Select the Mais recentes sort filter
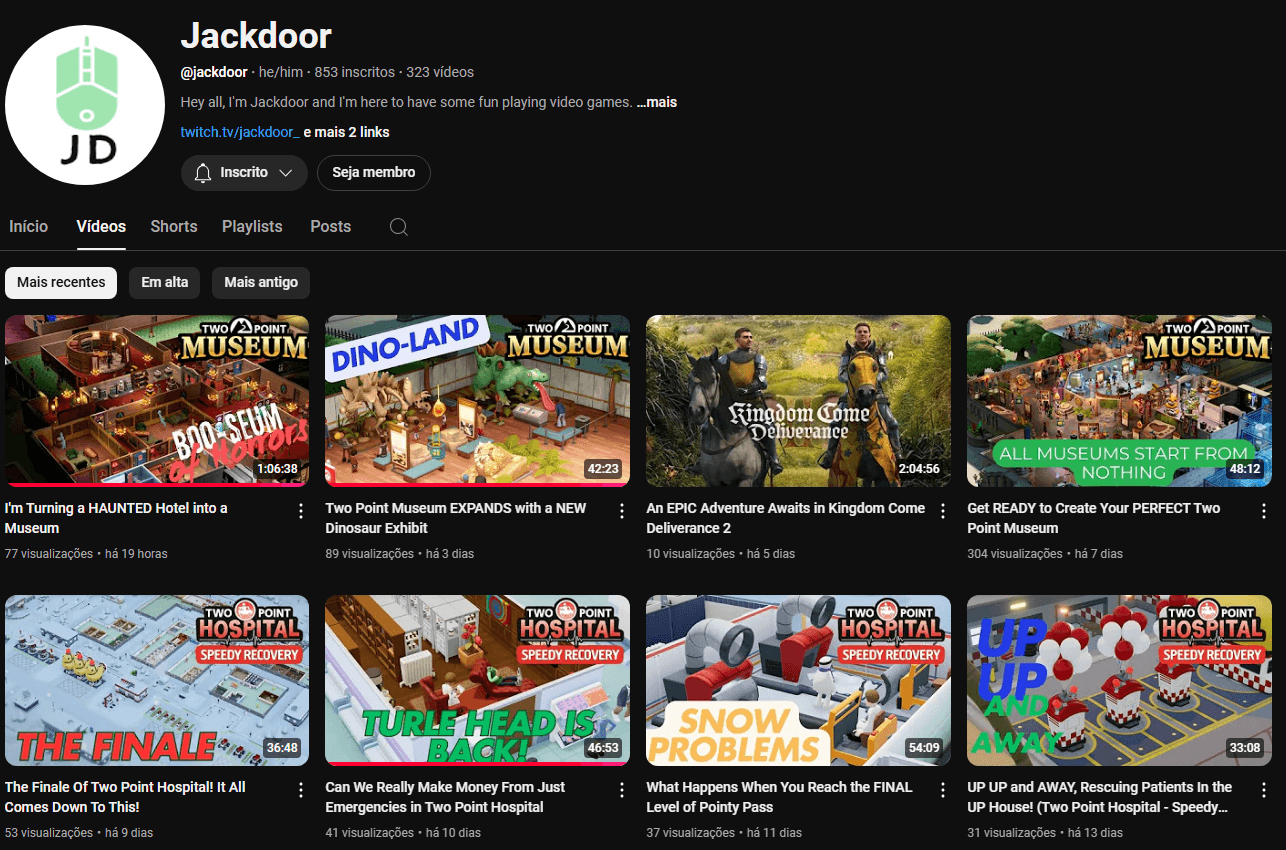 pos(61,283)
